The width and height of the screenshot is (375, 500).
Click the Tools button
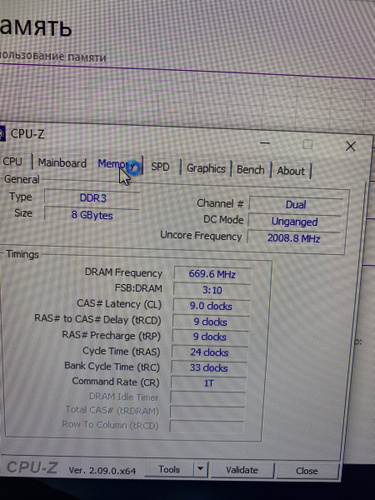[x=169, y=469]
